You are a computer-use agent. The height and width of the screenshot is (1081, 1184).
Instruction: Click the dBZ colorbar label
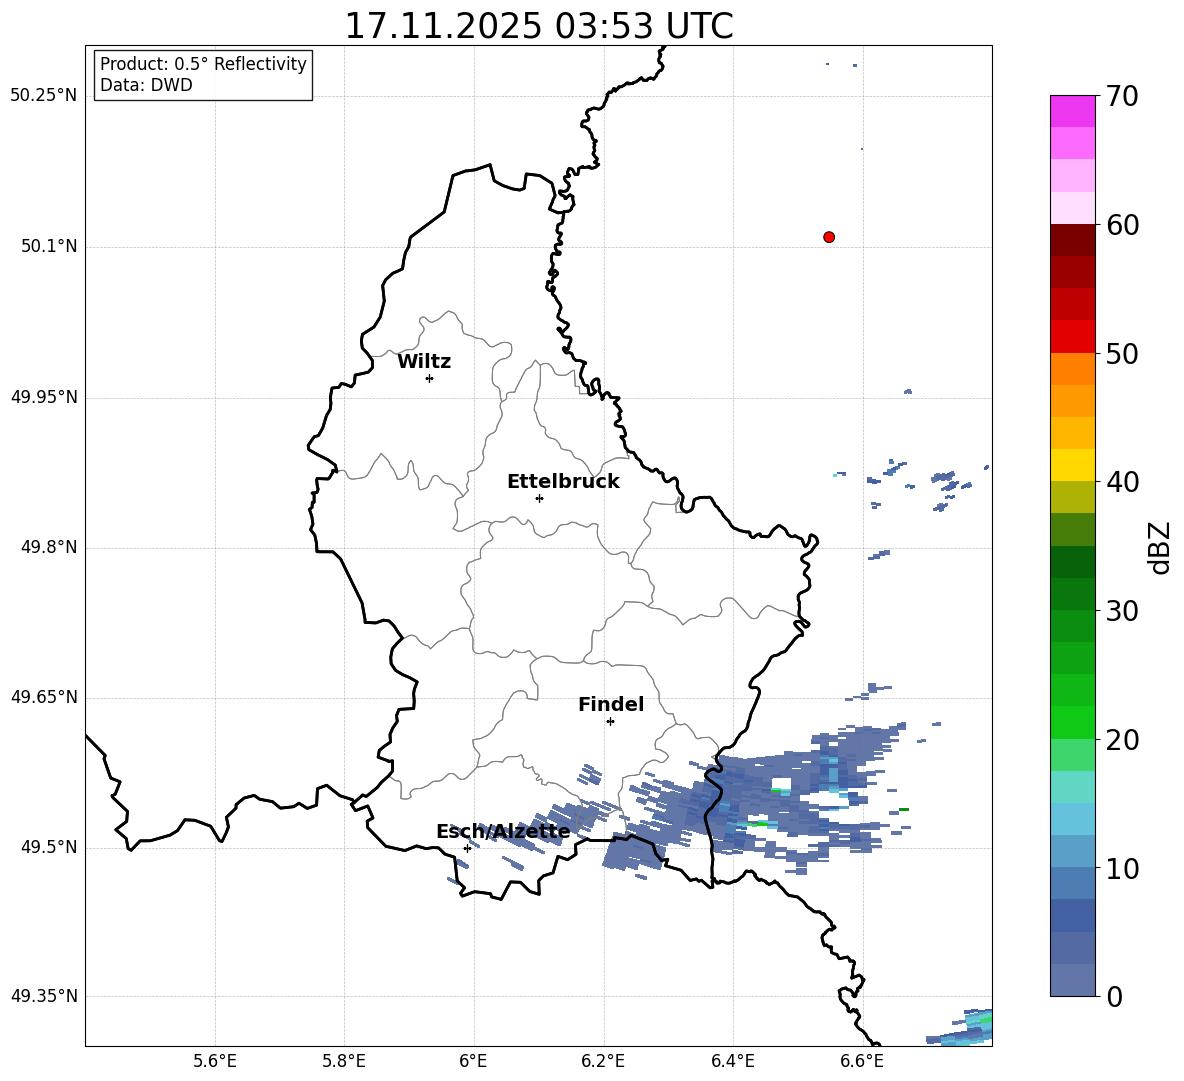tap(1160, 547)
